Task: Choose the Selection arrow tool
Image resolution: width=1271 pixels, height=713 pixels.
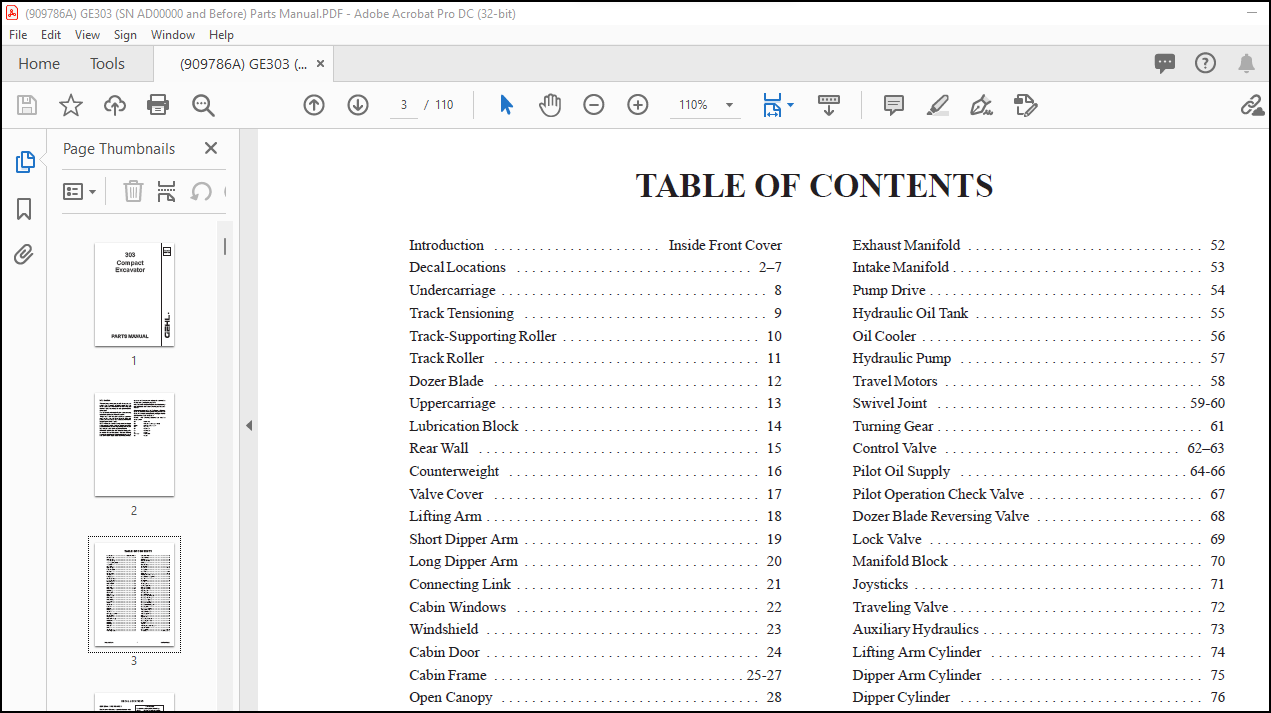Action: click(x=506, y=105)
